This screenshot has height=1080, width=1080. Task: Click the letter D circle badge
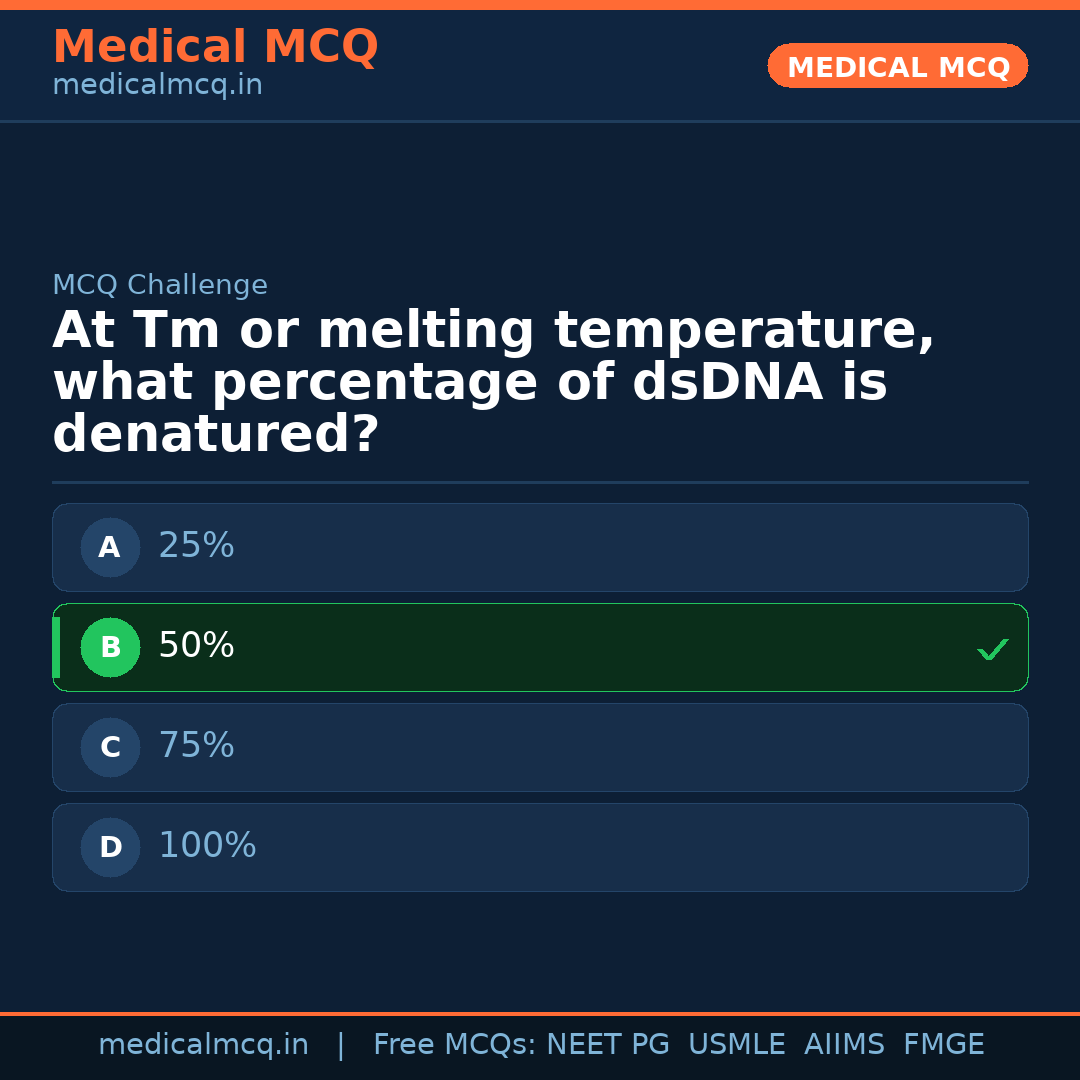click(x=110, y=847)
